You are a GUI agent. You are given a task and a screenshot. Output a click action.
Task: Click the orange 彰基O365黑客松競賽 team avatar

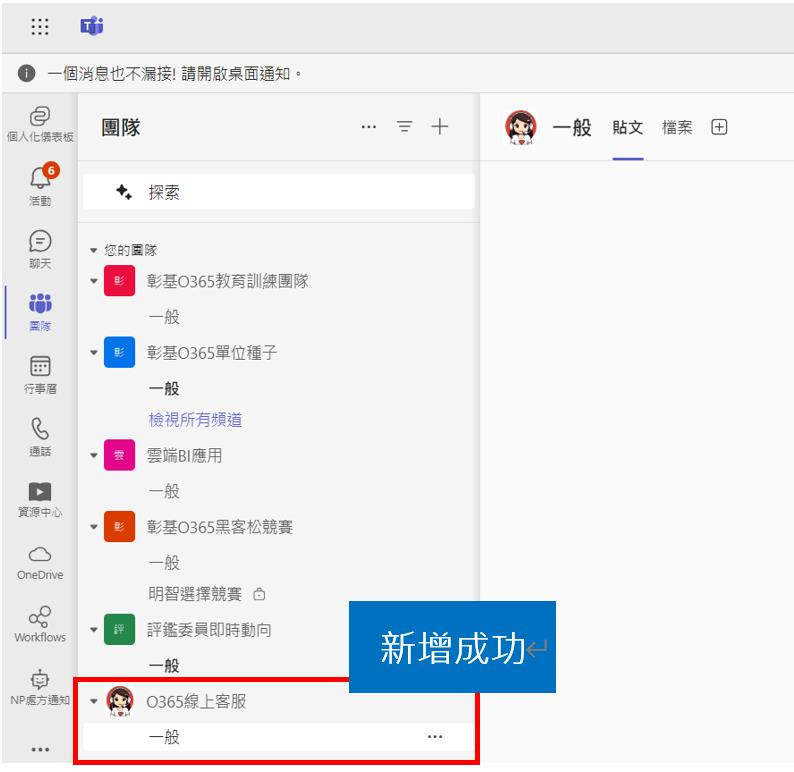pos(120,526)
